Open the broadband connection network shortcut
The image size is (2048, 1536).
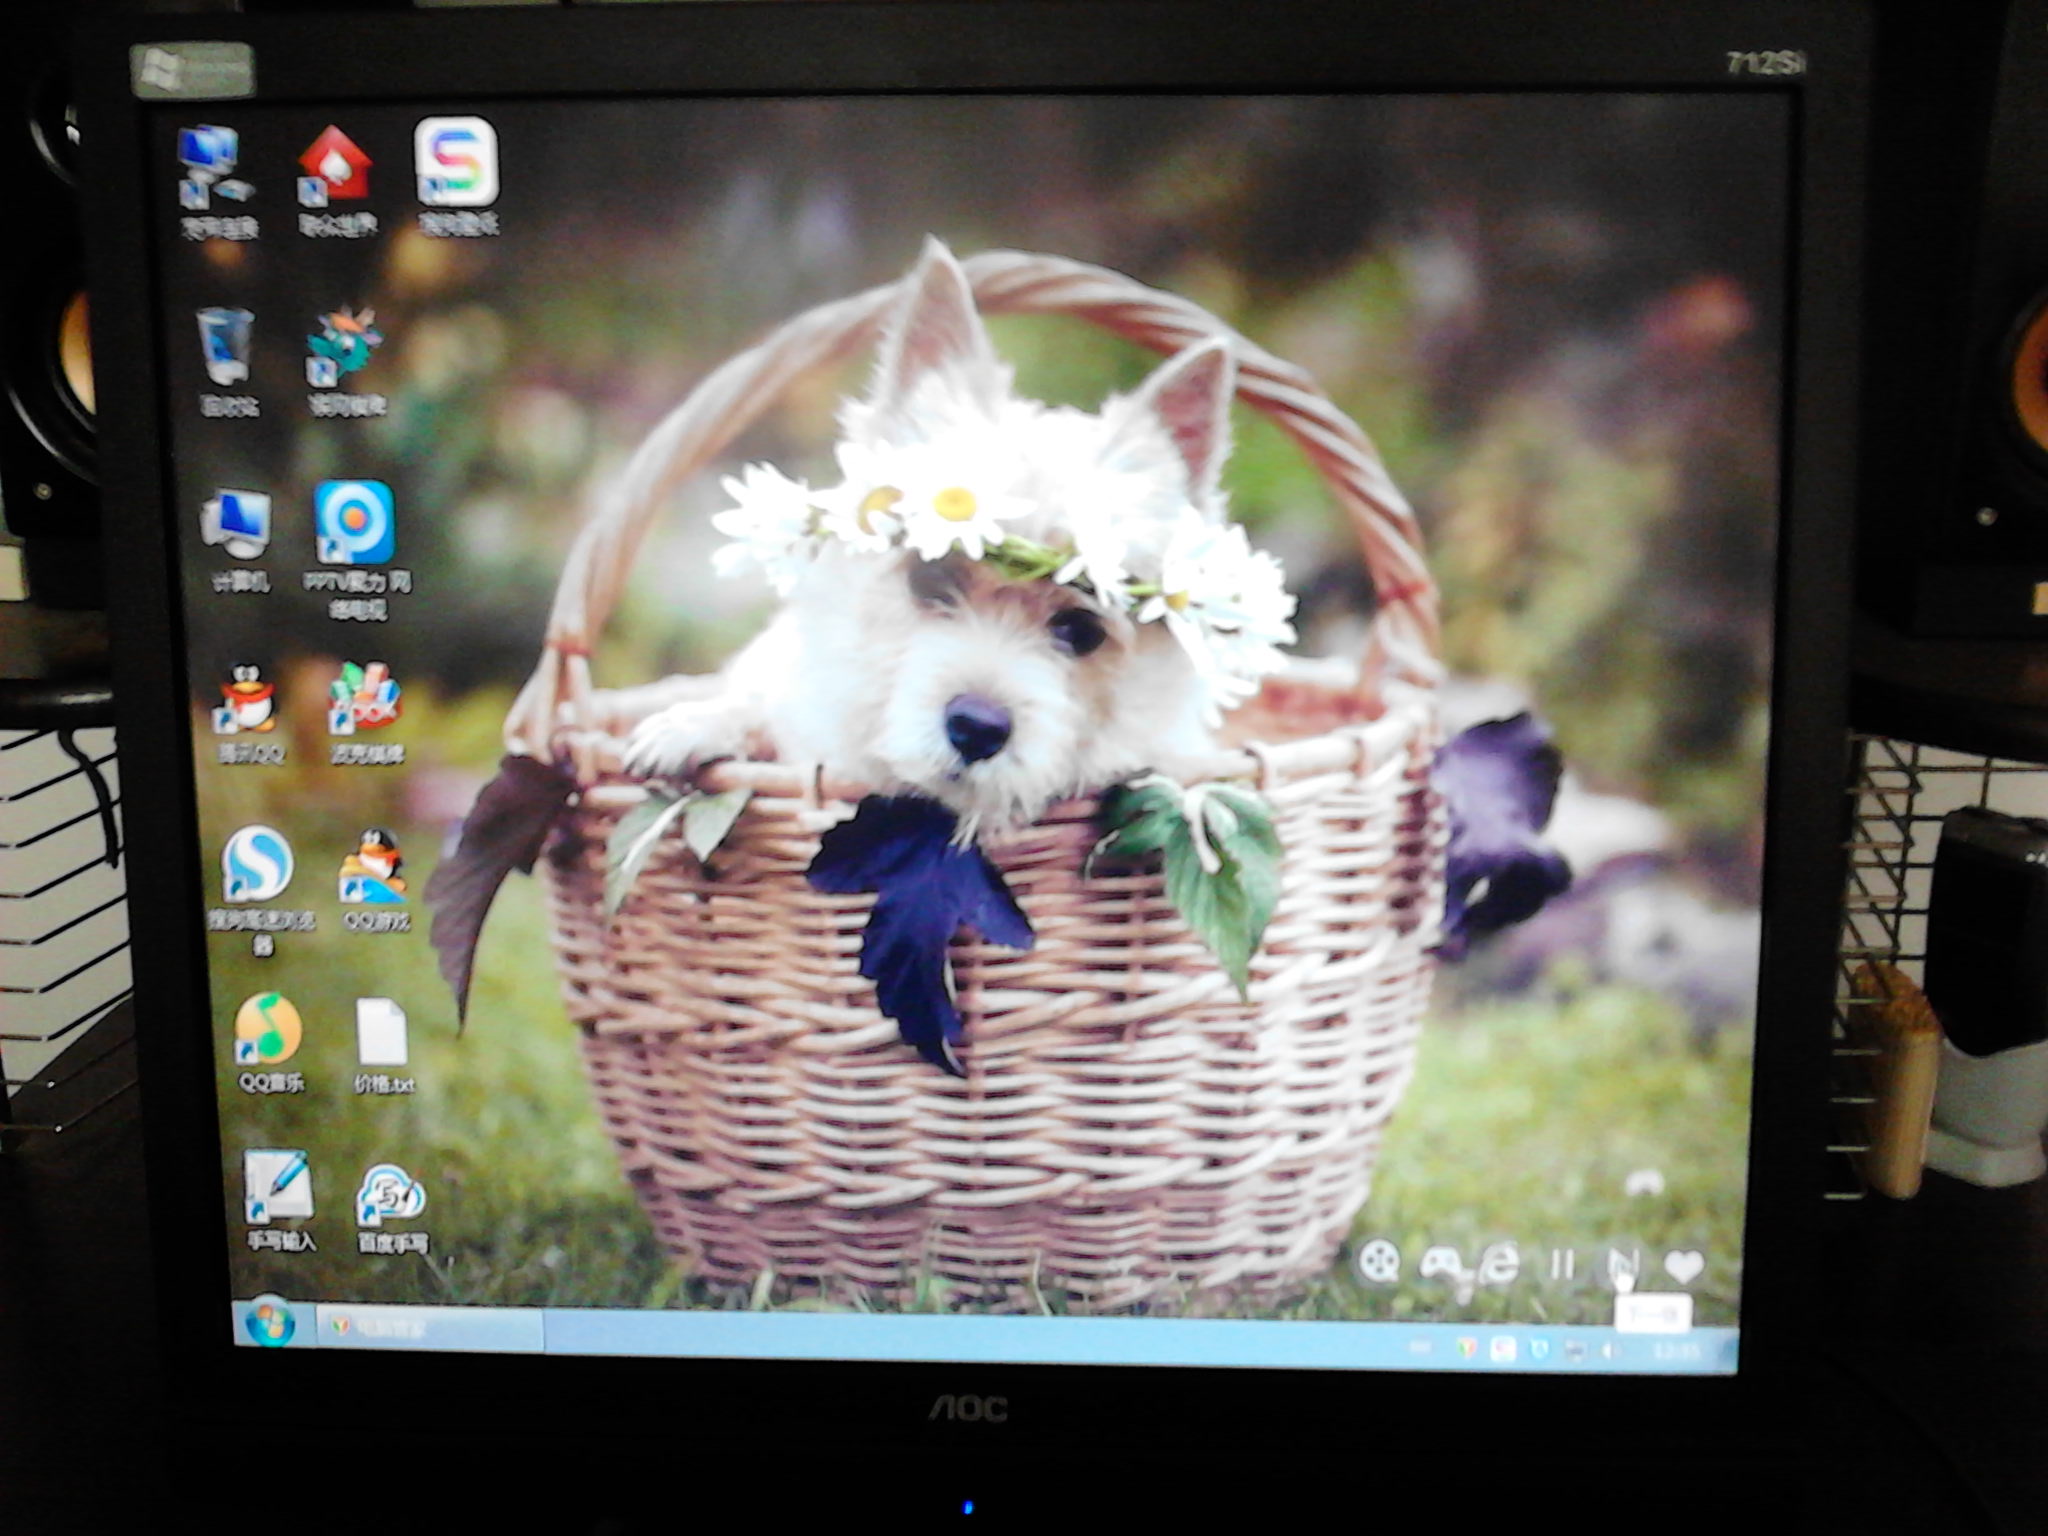pos(214,166)
